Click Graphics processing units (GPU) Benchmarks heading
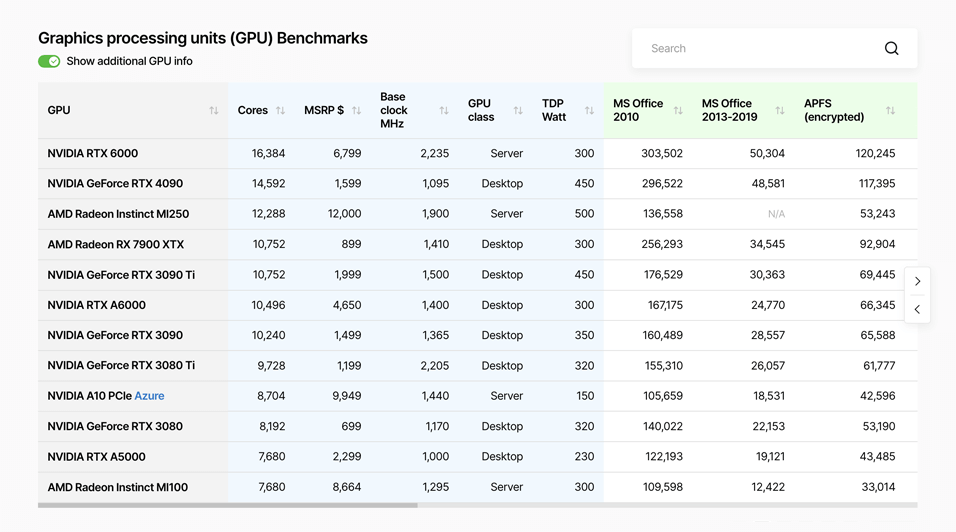 tap(202, 38)
